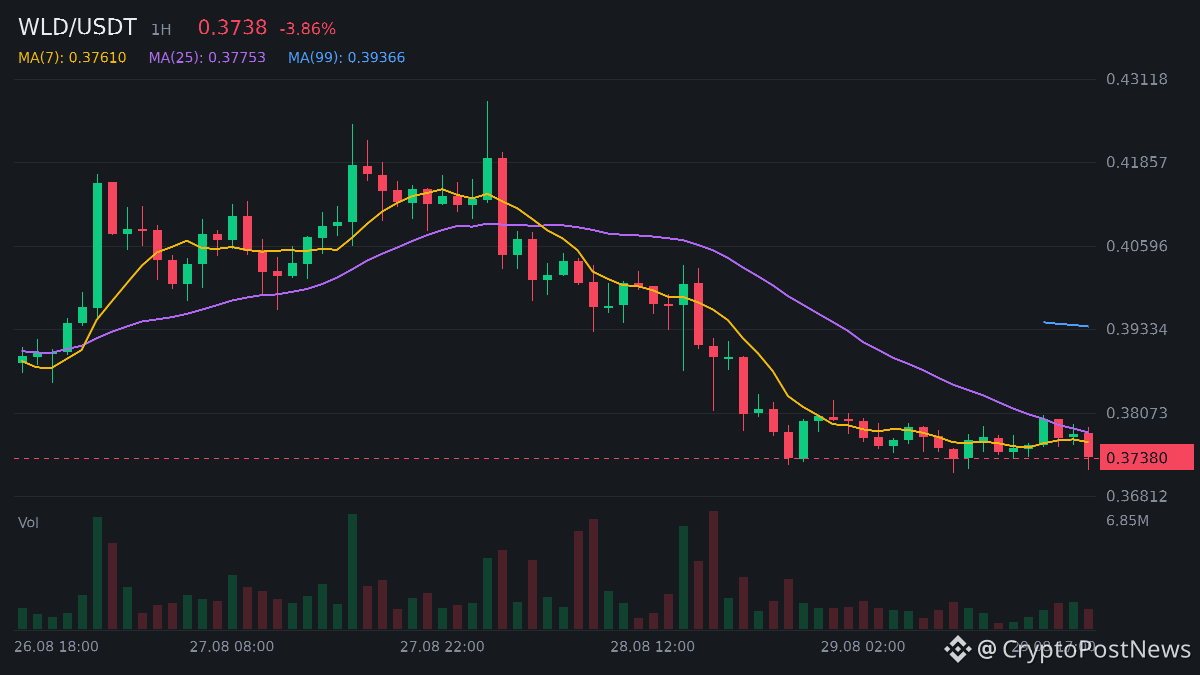Screen dimensions: 1200x675
Task: Select the MA(7): 0.37610 indicator label
Action: 72,58
